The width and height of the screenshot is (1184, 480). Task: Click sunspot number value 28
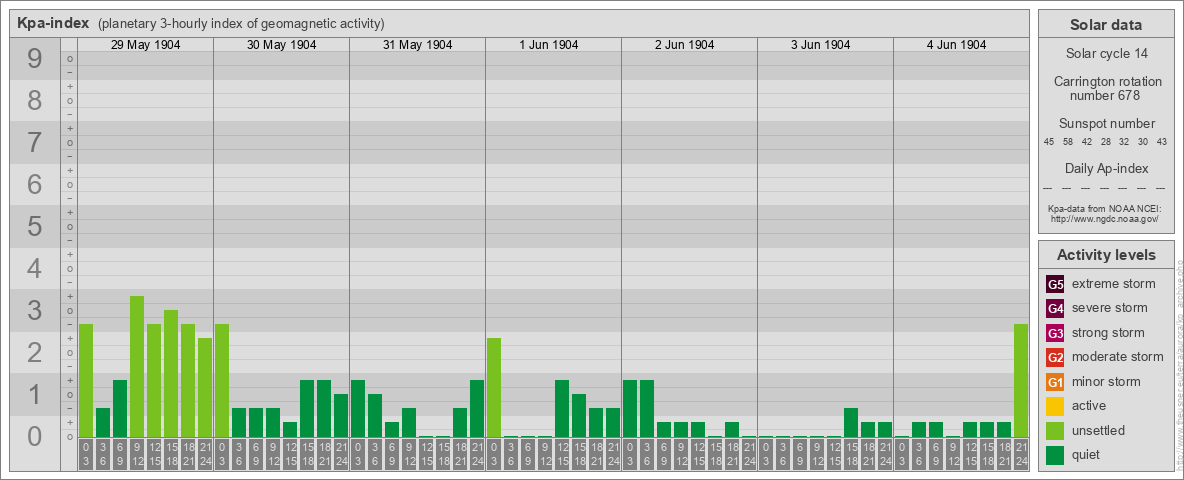tap(1105, 142)
